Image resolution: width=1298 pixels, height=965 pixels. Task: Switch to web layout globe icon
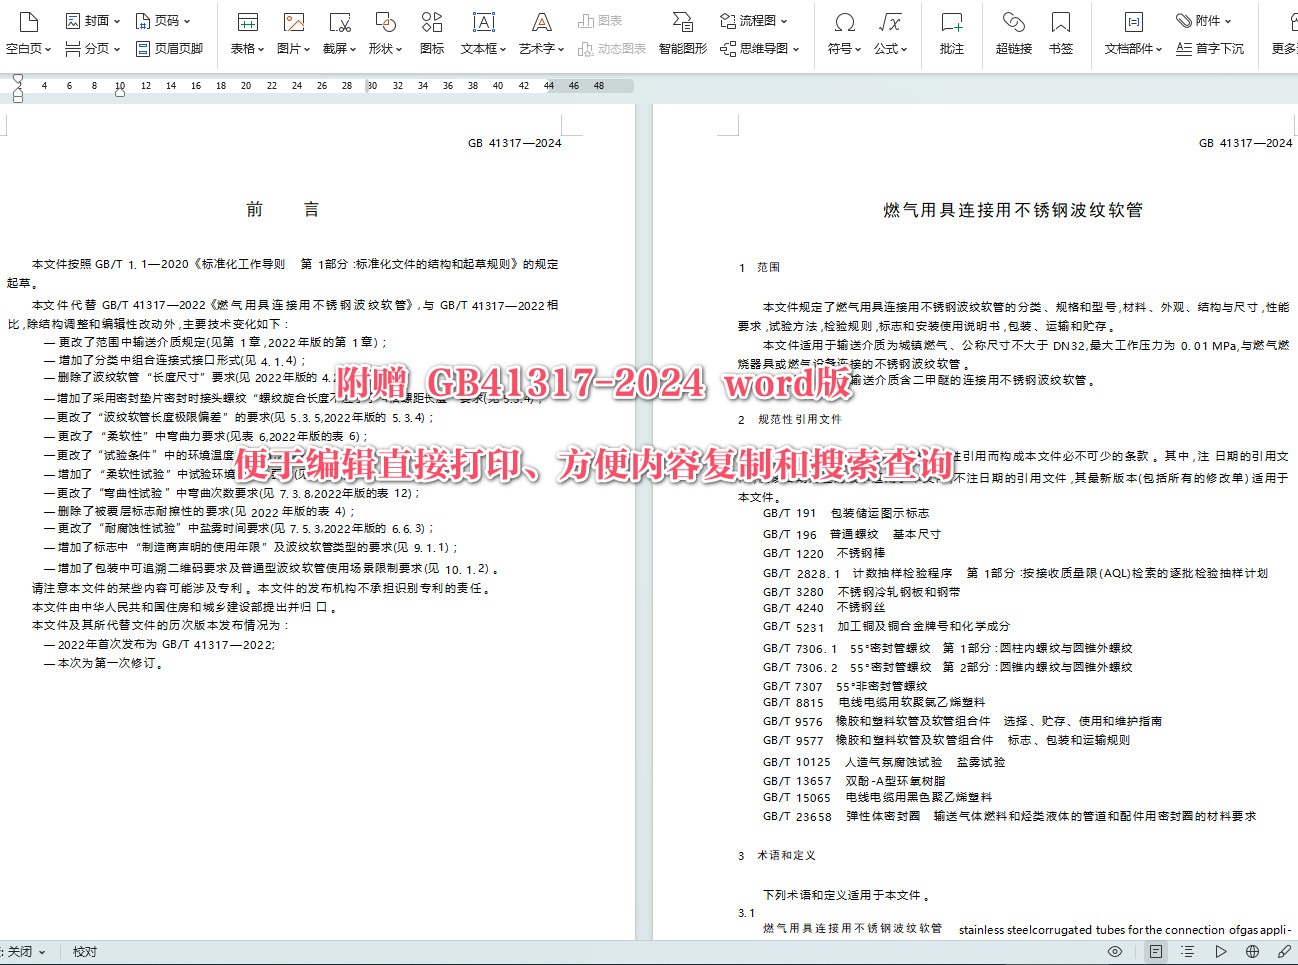tap(1252, 952)
